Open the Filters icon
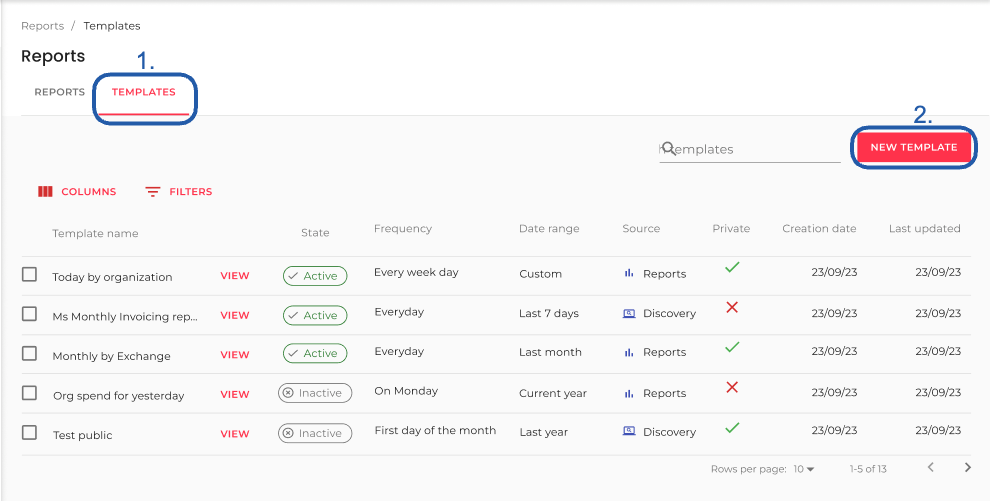This screenshot has width=990, height=501. click(x=153, y=192)
